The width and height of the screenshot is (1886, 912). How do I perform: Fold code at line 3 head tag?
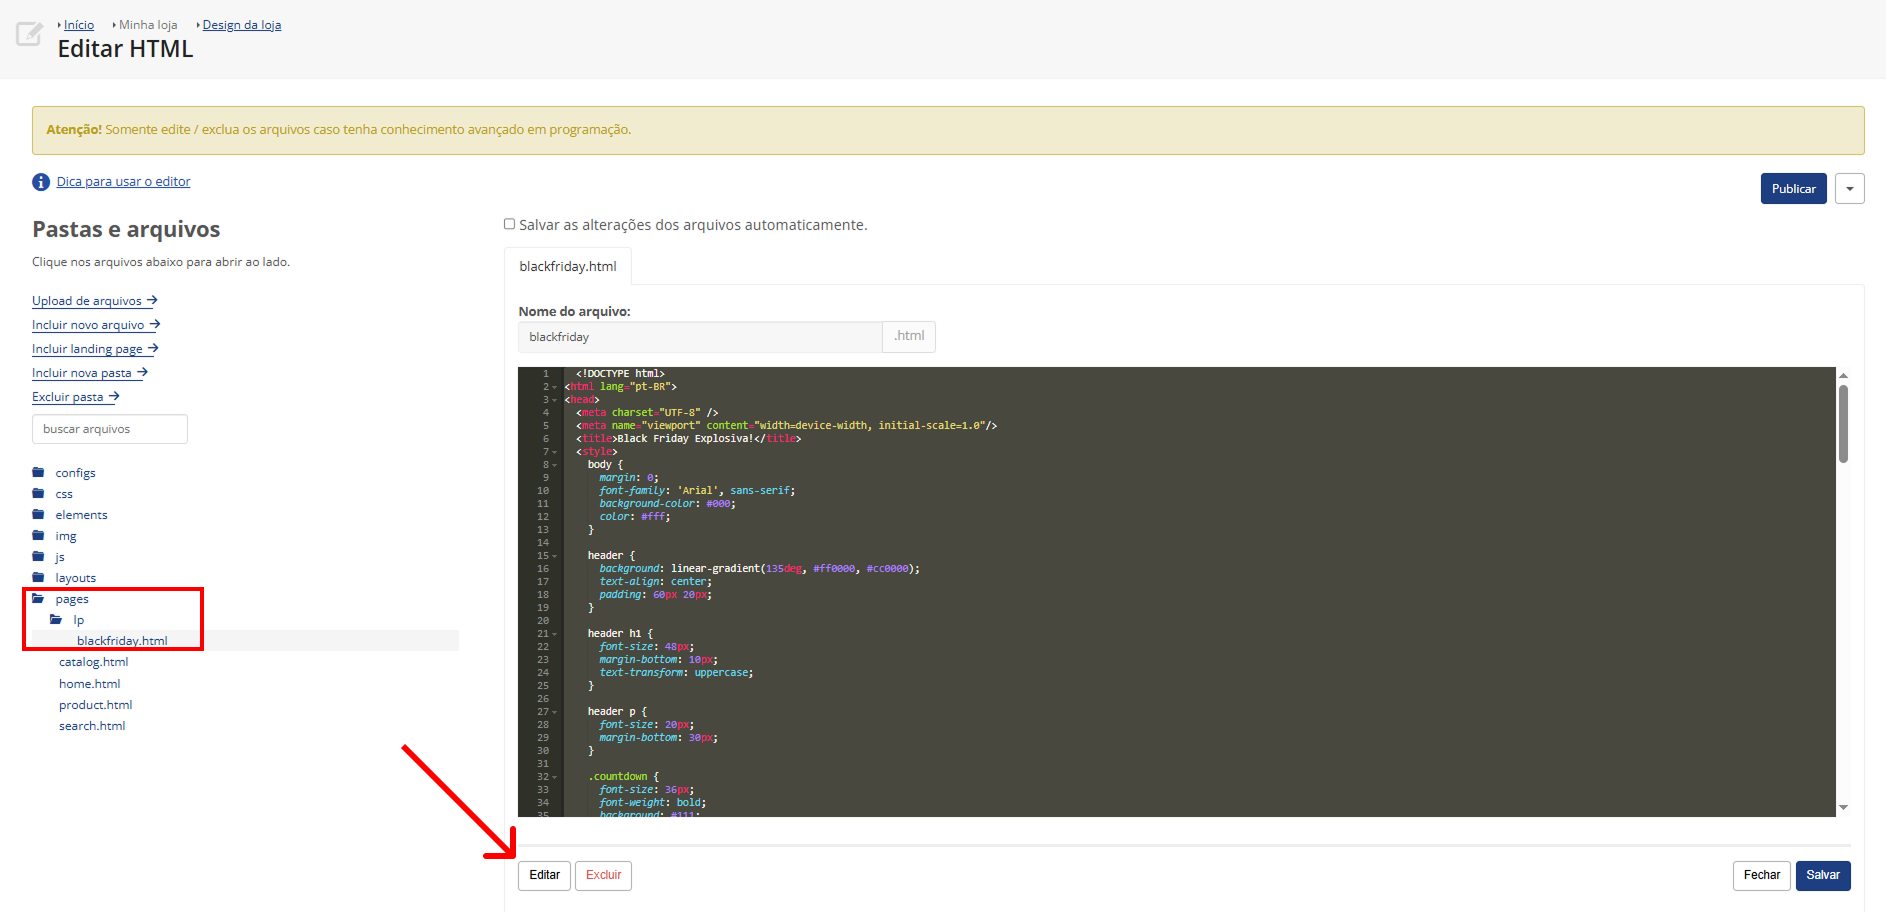555,400
